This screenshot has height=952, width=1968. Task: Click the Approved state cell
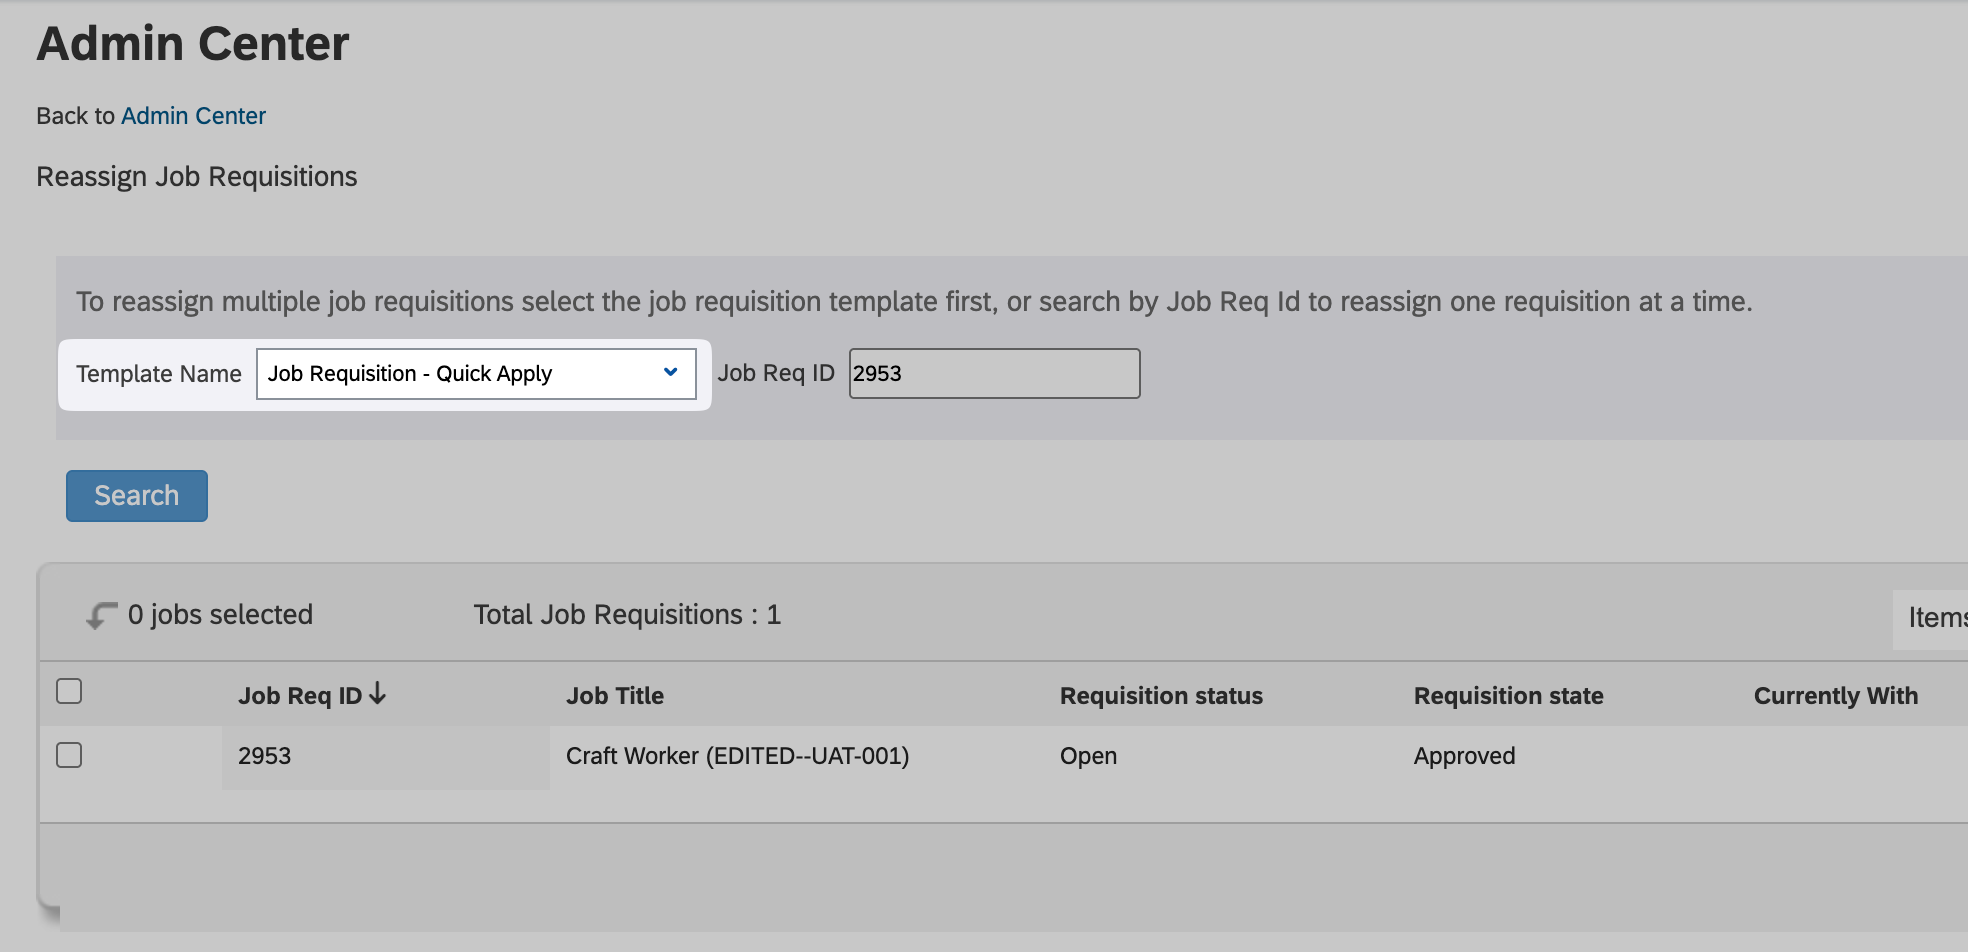(1464, 756)
